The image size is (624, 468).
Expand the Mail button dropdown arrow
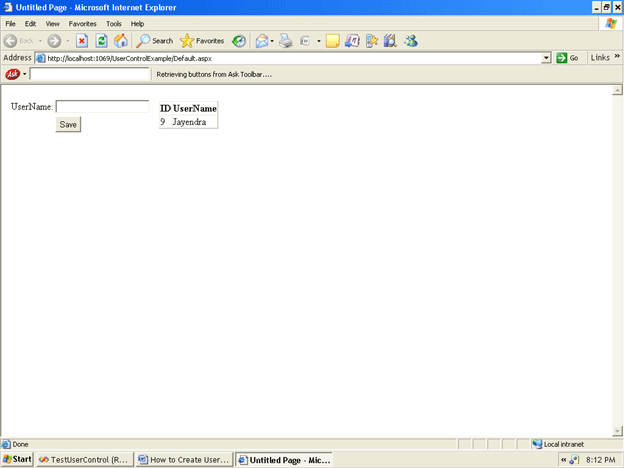tap(272, 41)
